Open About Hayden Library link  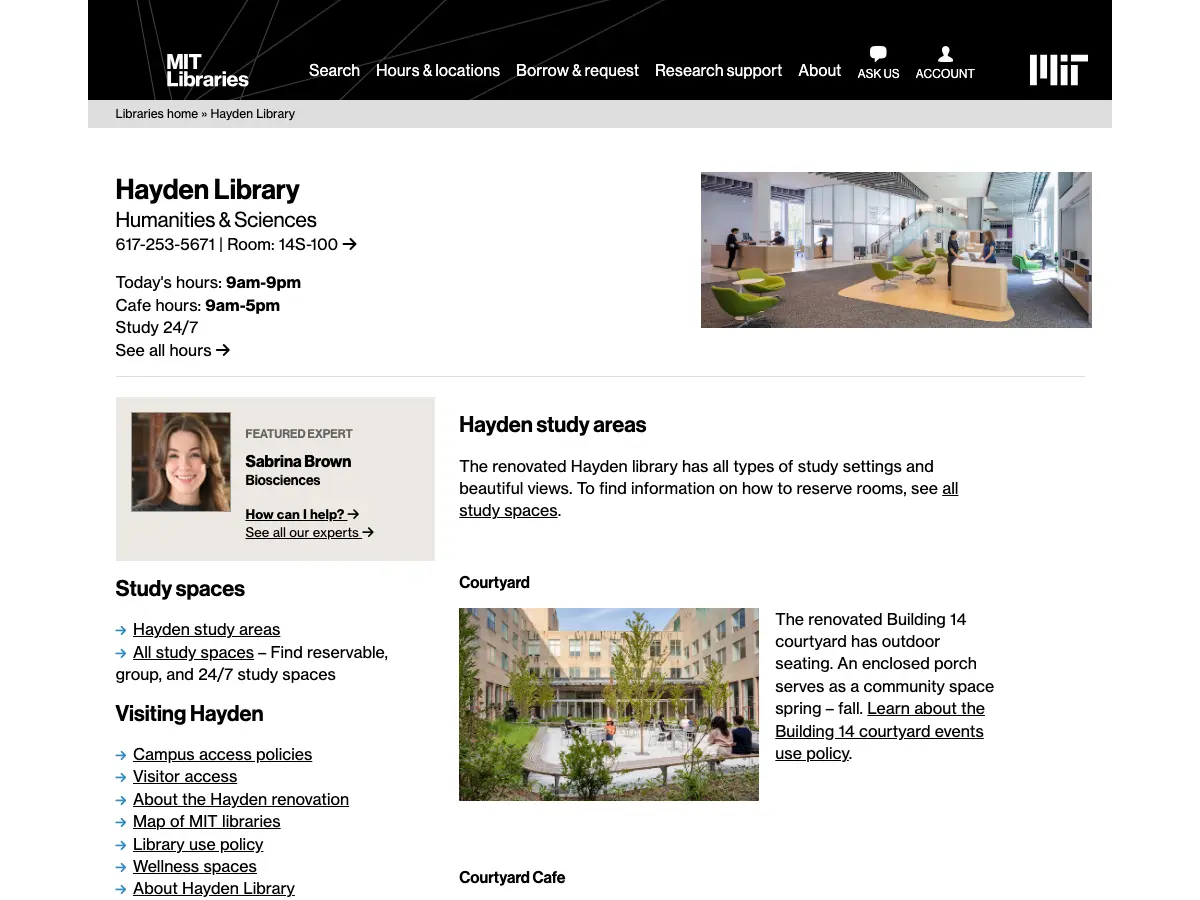pos(214,888)
